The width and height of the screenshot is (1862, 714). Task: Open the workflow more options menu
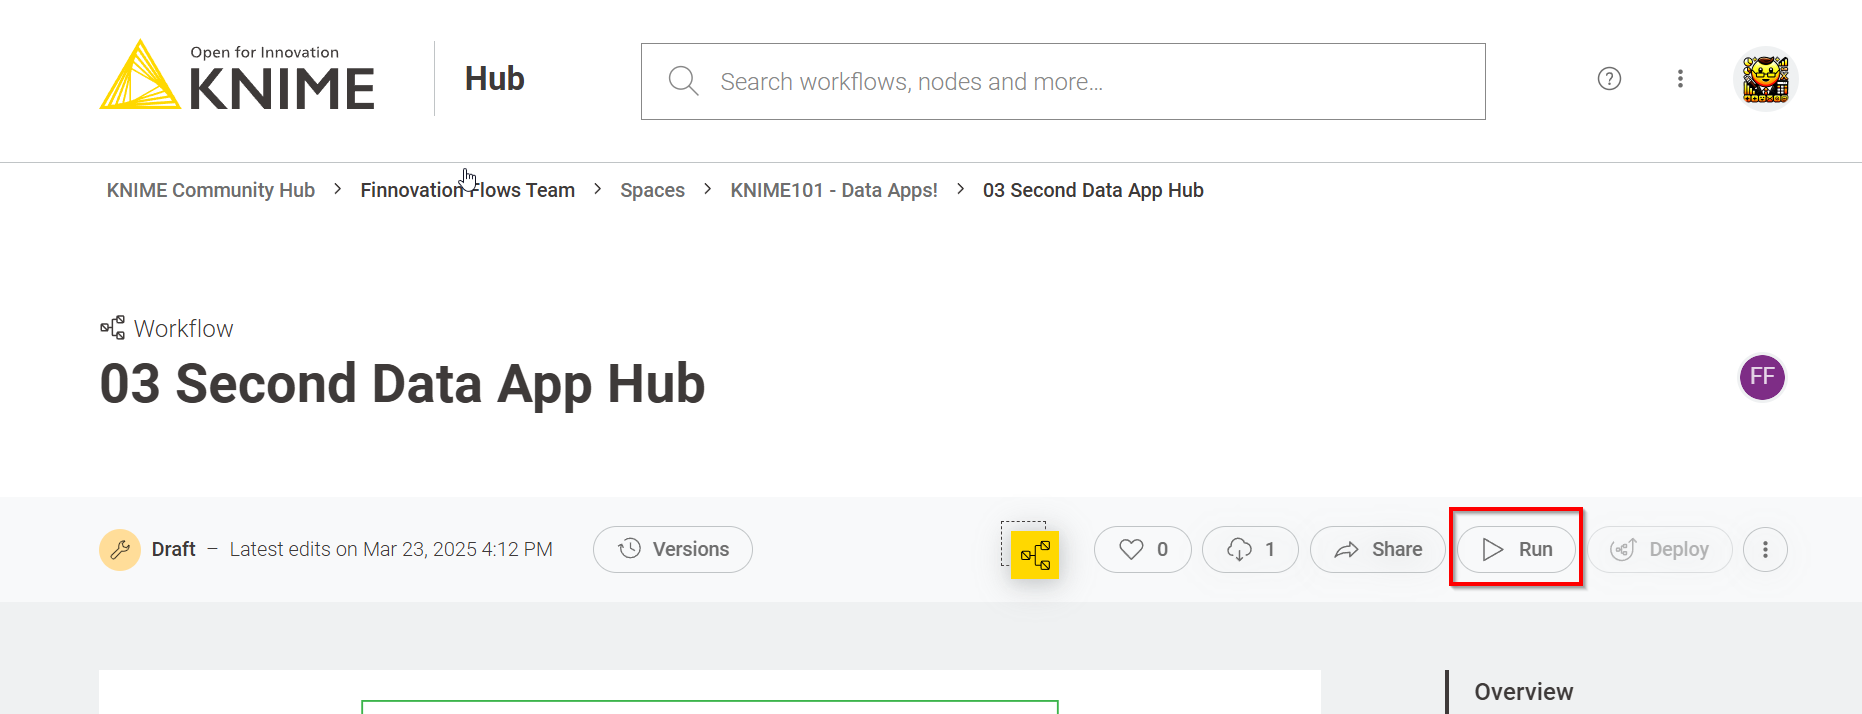coord(1765,549)
